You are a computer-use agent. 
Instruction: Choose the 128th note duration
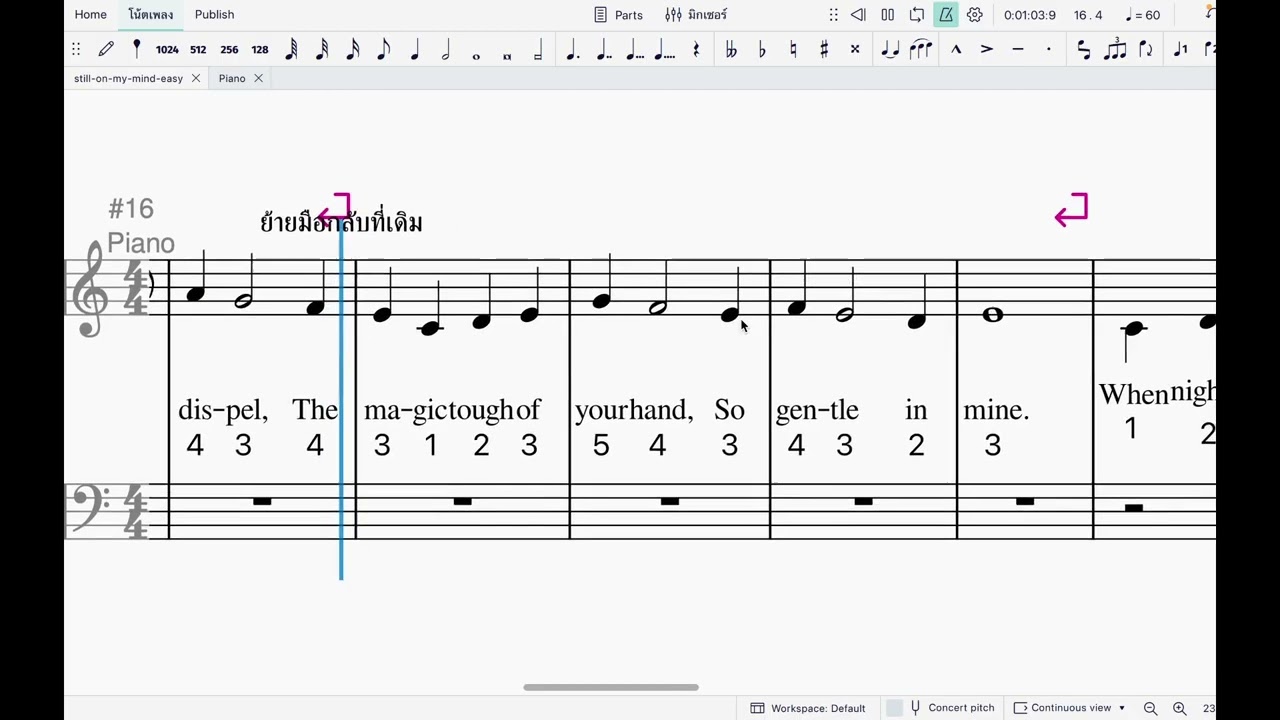click(x=260, y=49)
